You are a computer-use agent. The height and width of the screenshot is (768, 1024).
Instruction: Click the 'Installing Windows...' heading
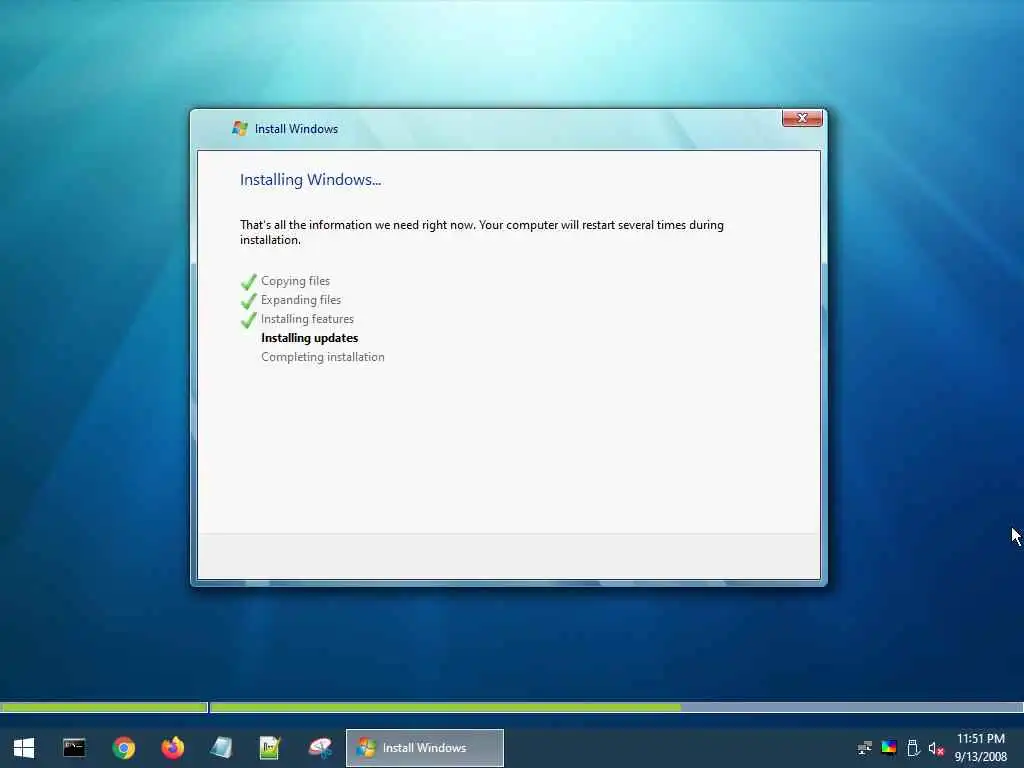coord(310,180)
